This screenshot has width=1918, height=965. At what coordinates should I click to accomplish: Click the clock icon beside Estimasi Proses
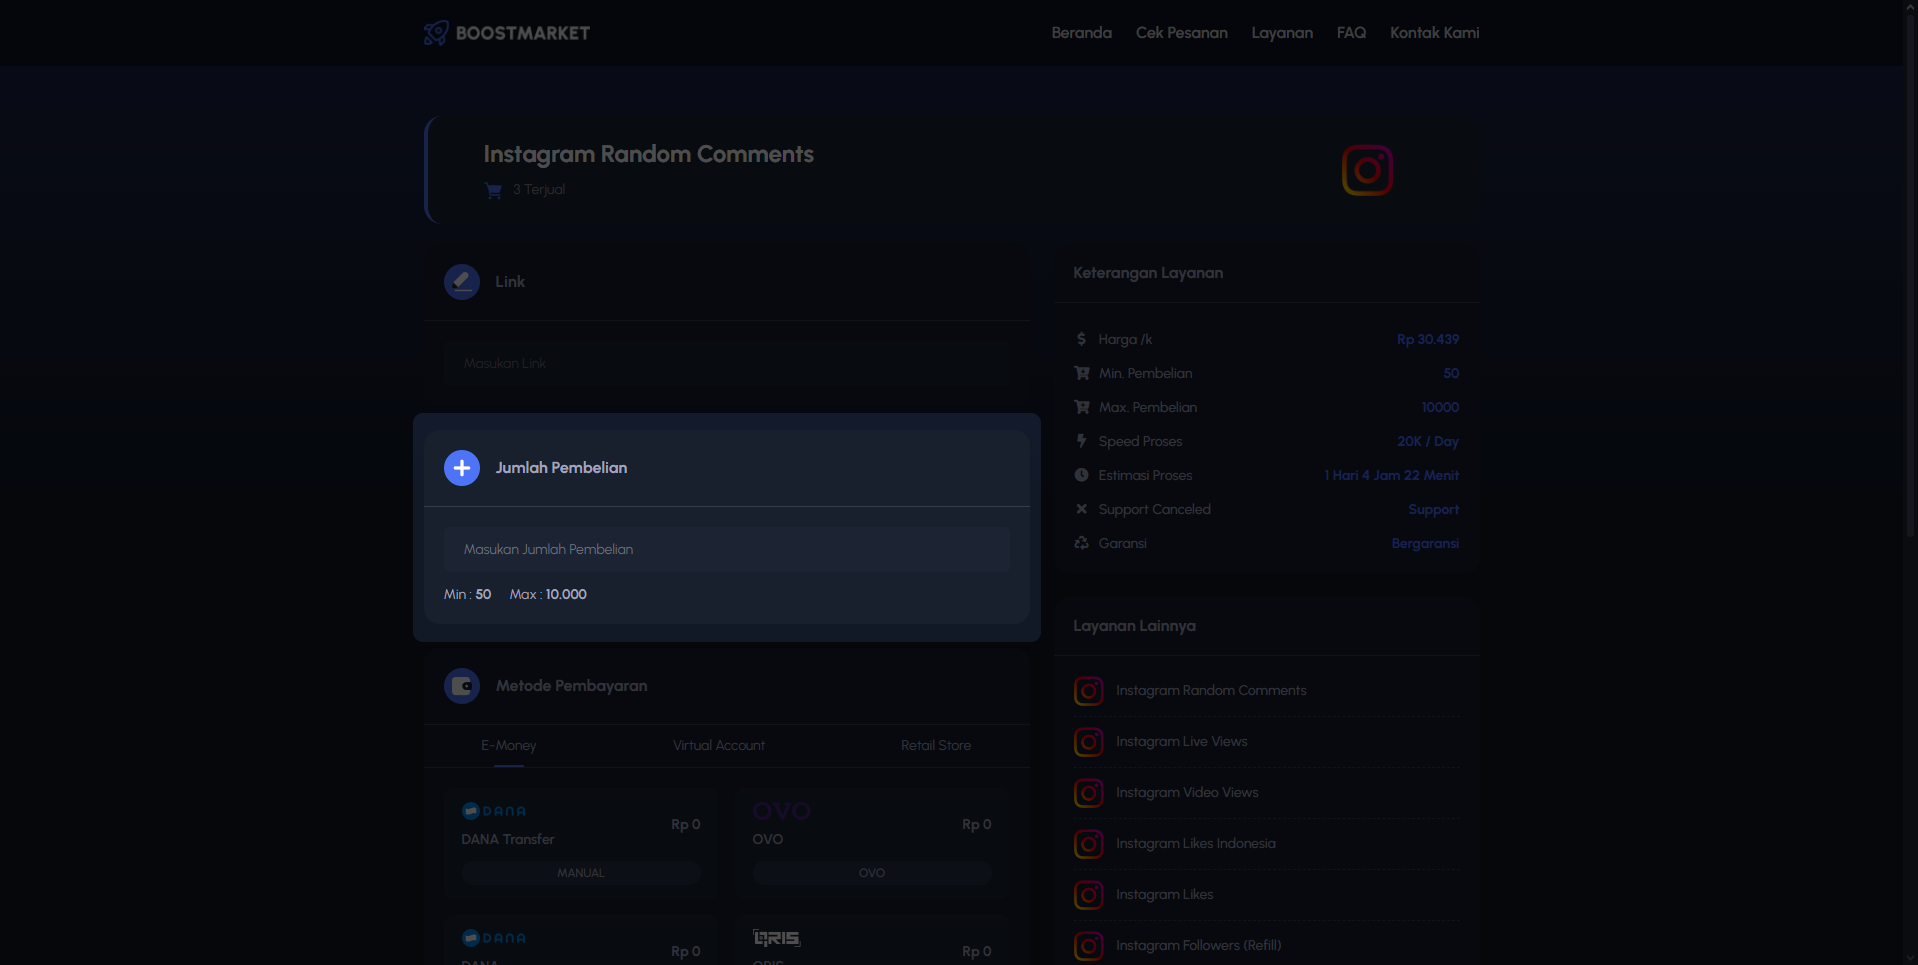(x=1081, y=475)
